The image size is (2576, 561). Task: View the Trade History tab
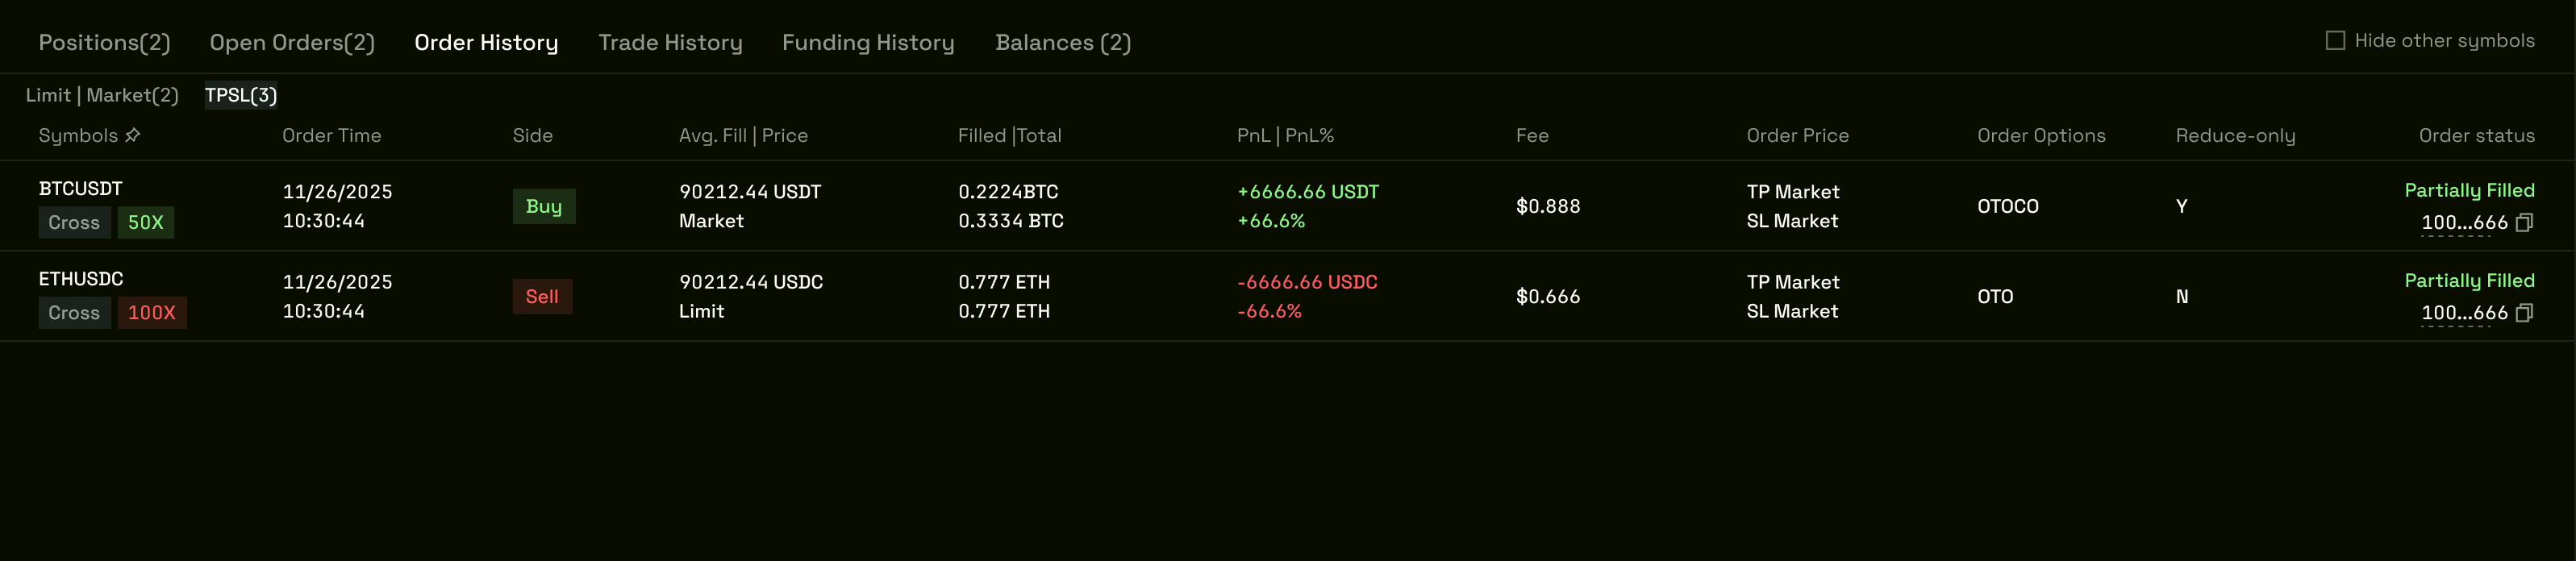pyautogui.click(x=670, y=42)
